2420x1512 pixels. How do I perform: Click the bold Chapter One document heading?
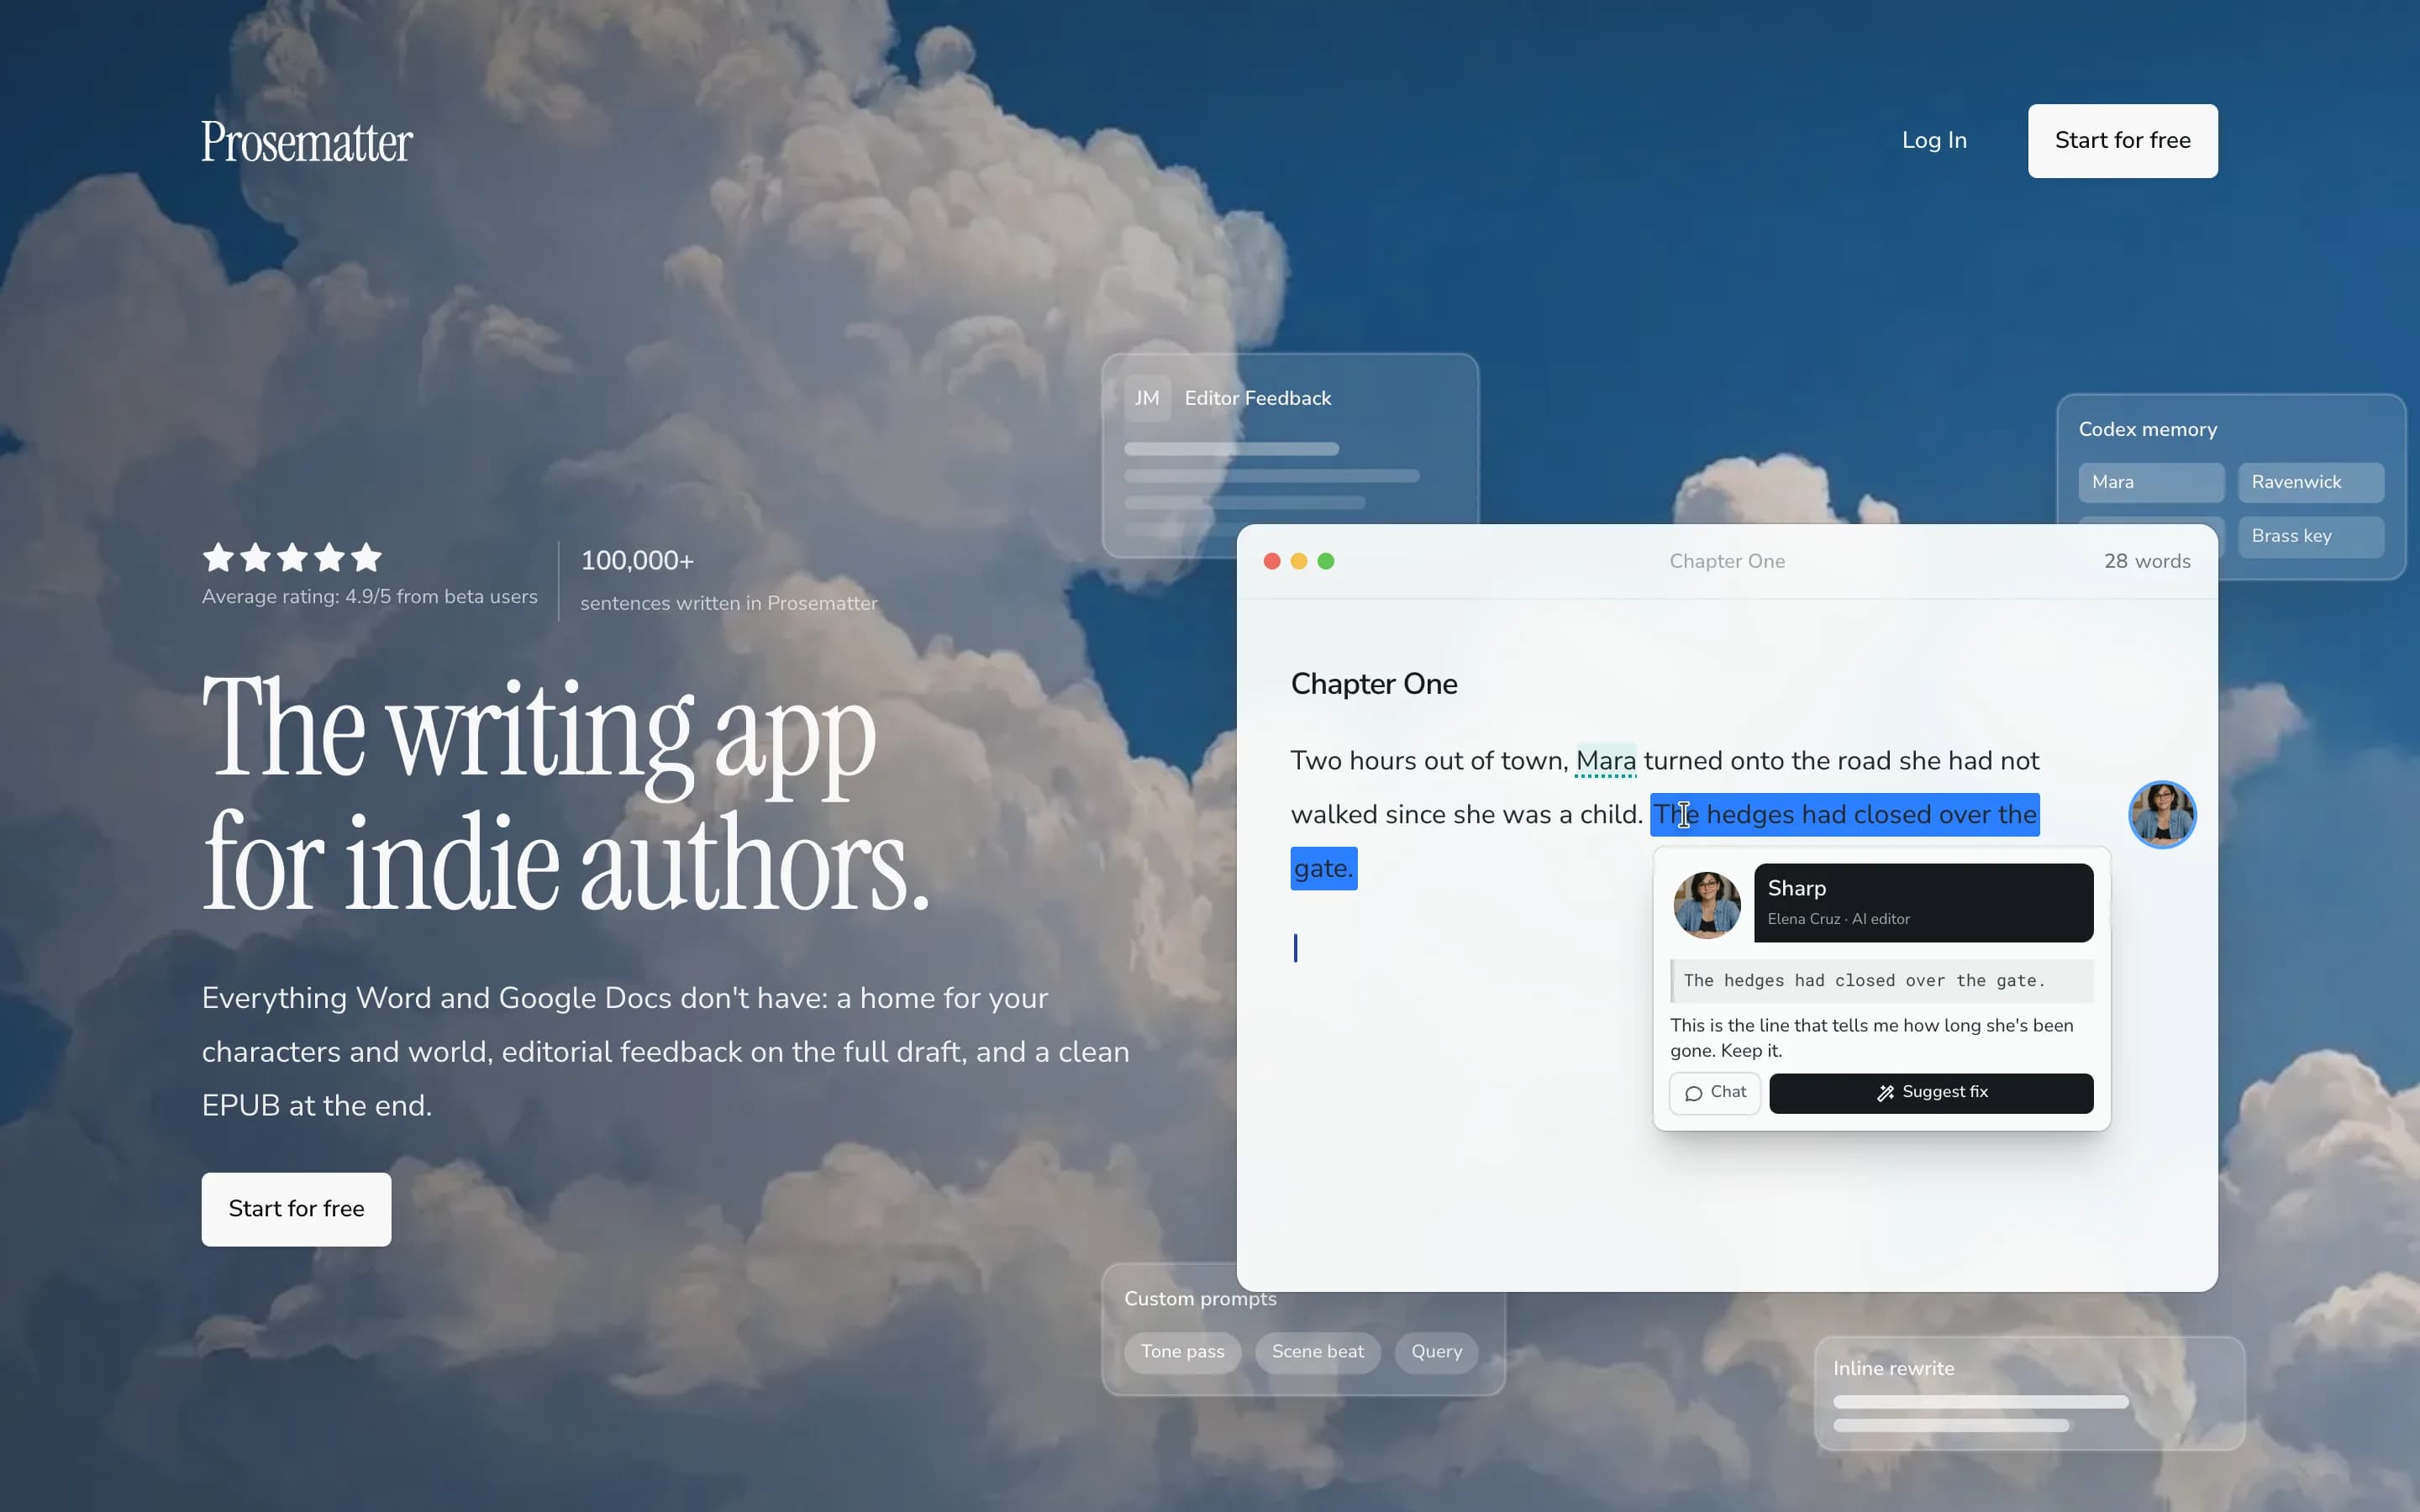[1374, 684]
